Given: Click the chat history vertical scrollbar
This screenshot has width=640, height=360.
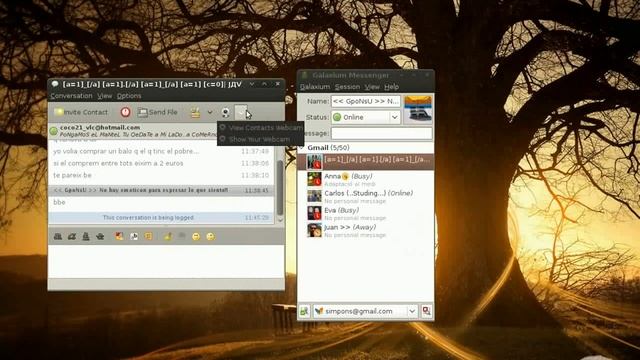Looking at the screenshot, I should [x=280, y=188].
